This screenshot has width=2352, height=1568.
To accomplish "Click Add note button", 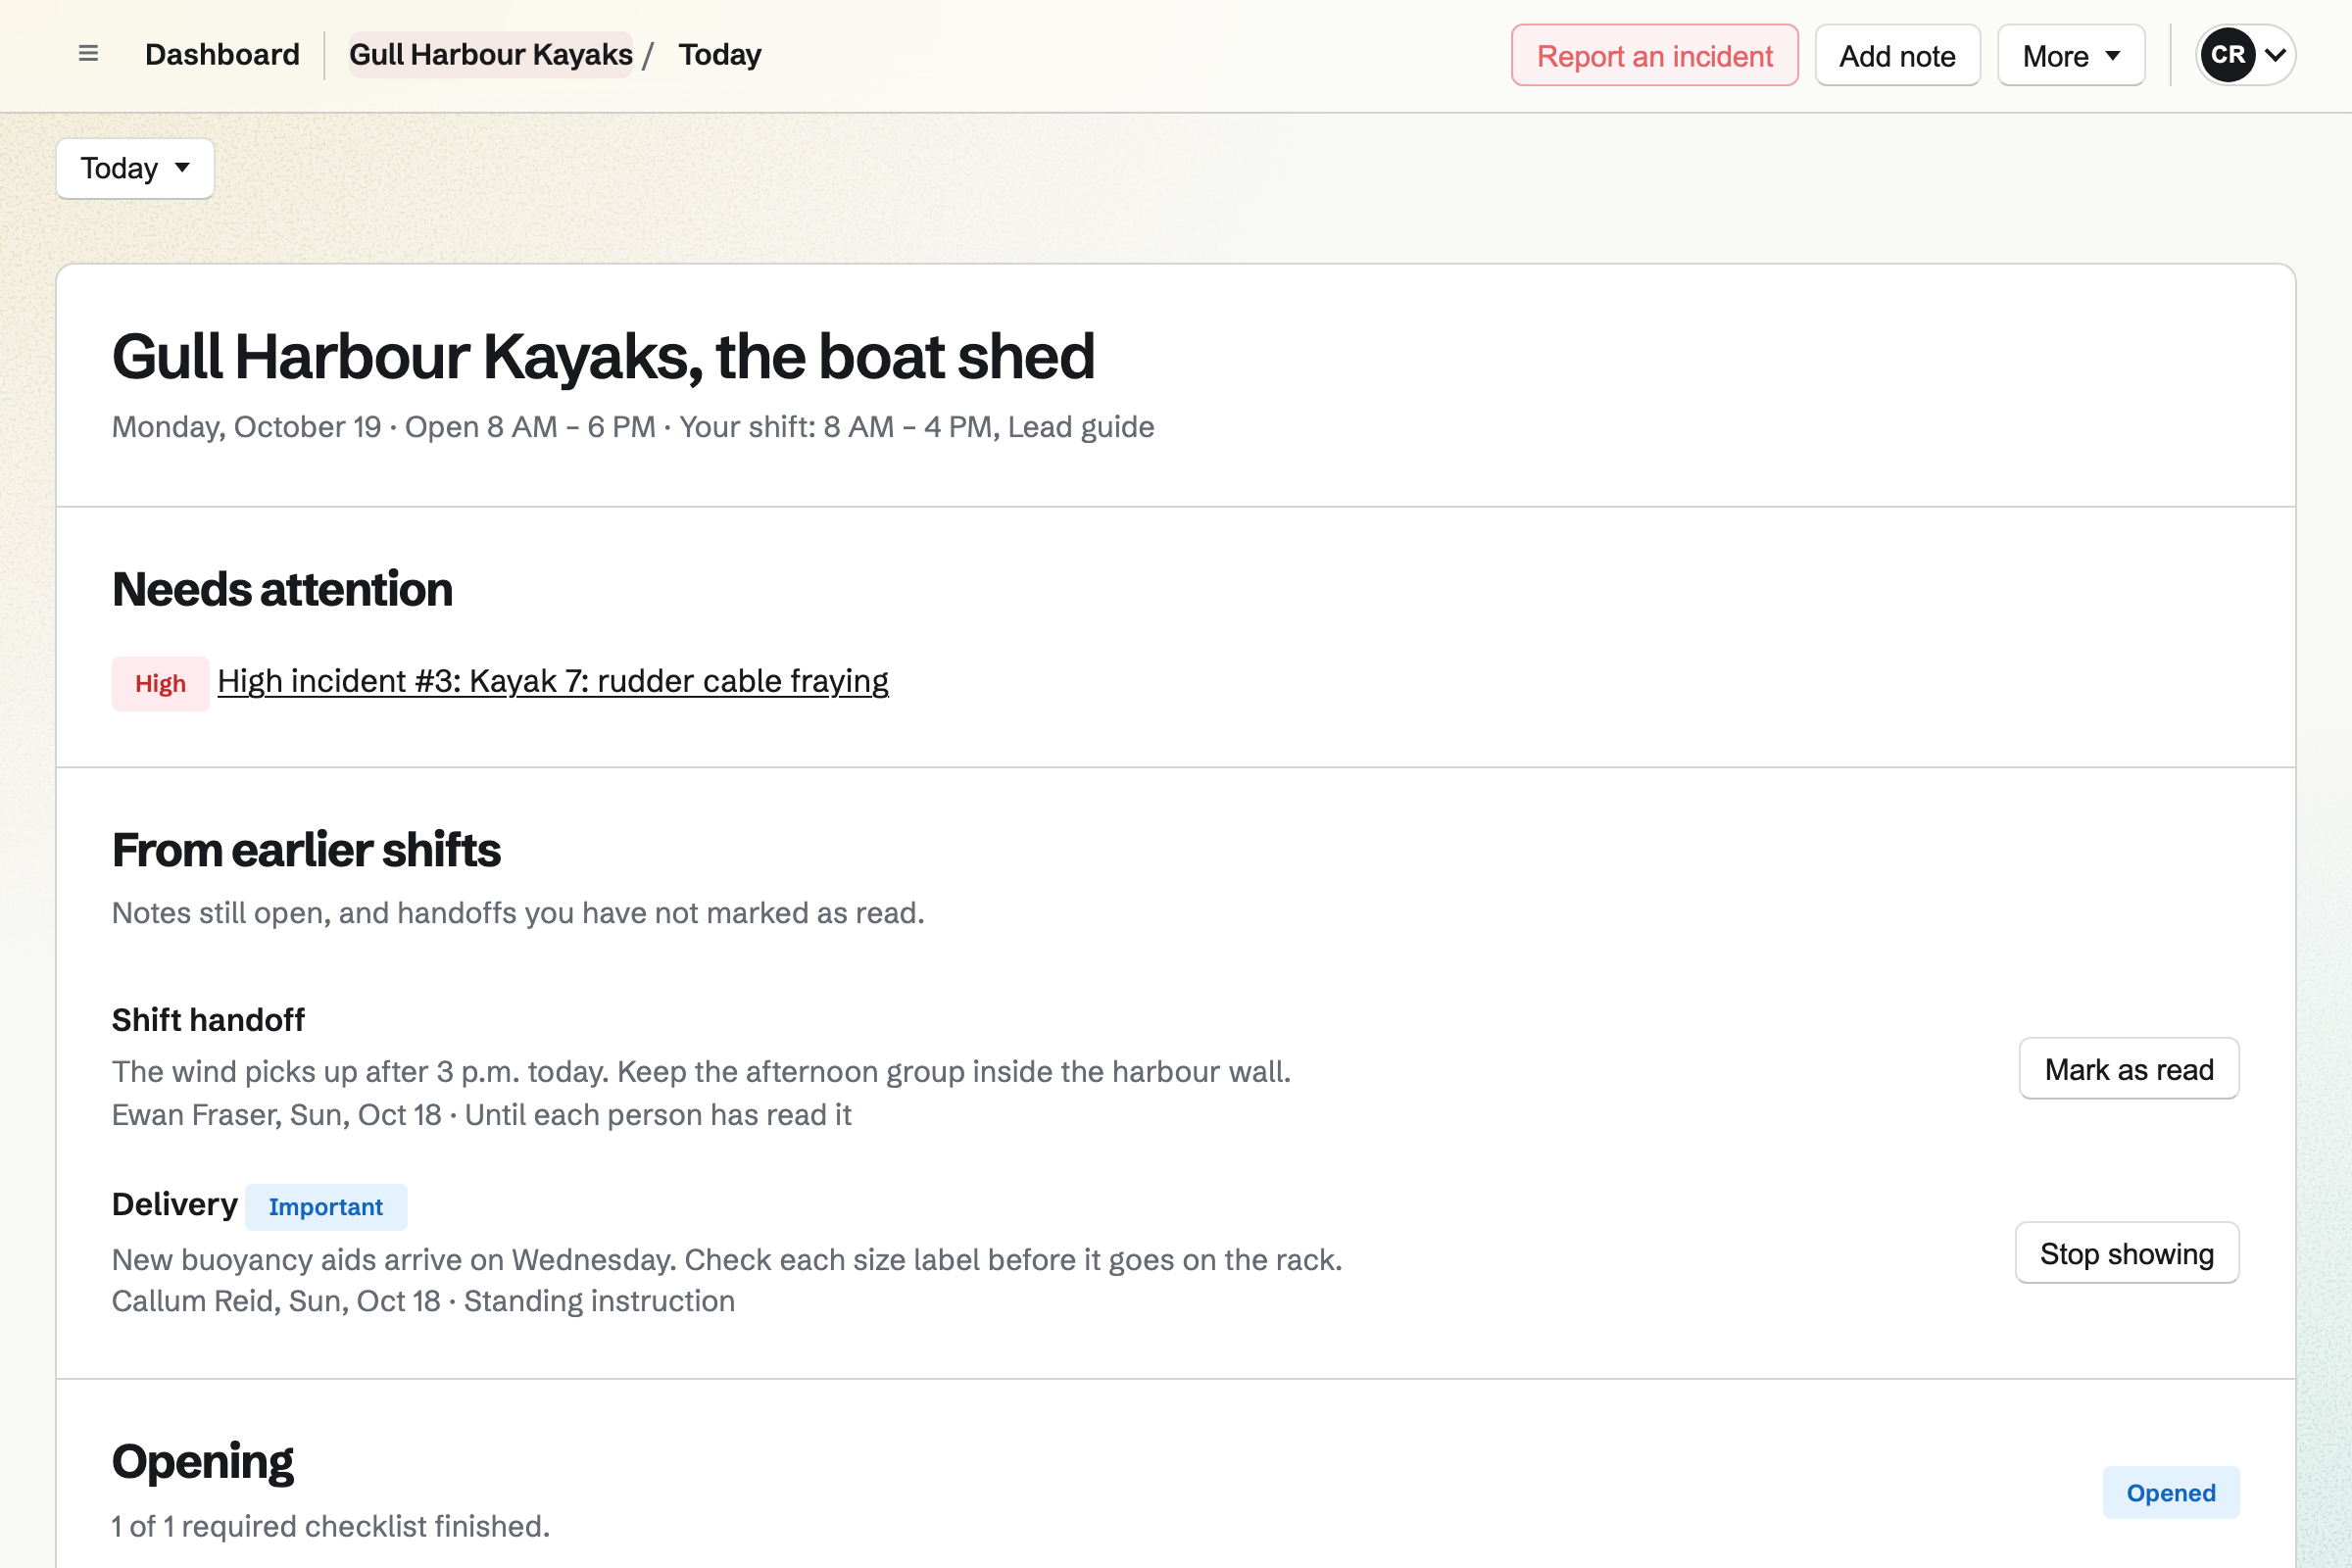I will [1897, 55].
